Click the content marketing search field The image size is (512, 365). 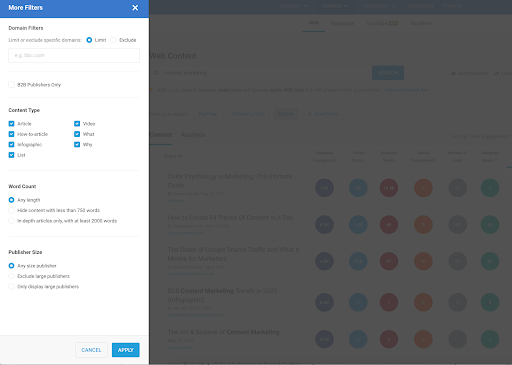point(261,73)
